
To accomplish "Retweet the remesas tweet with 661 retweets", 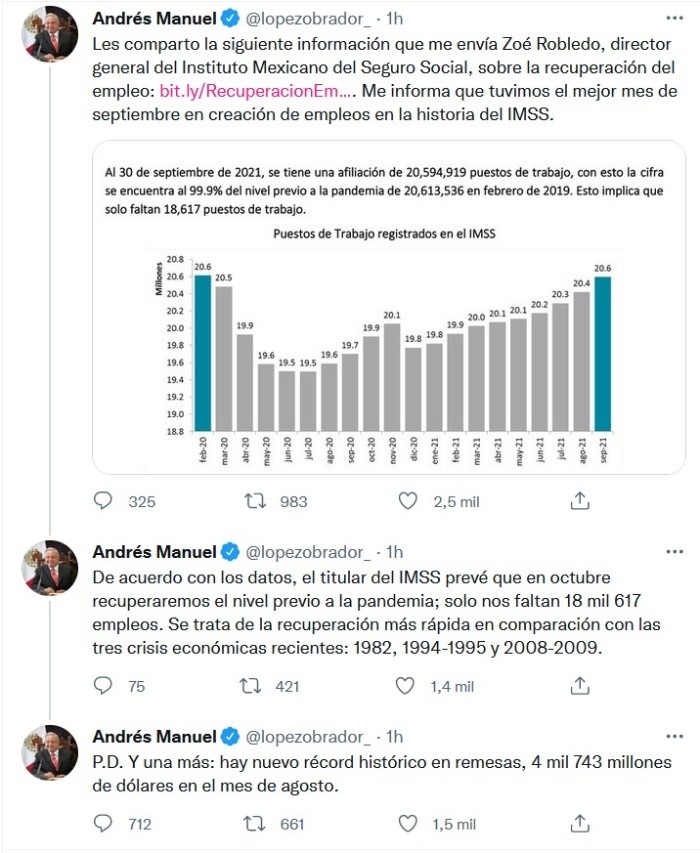I will (255, 824).
